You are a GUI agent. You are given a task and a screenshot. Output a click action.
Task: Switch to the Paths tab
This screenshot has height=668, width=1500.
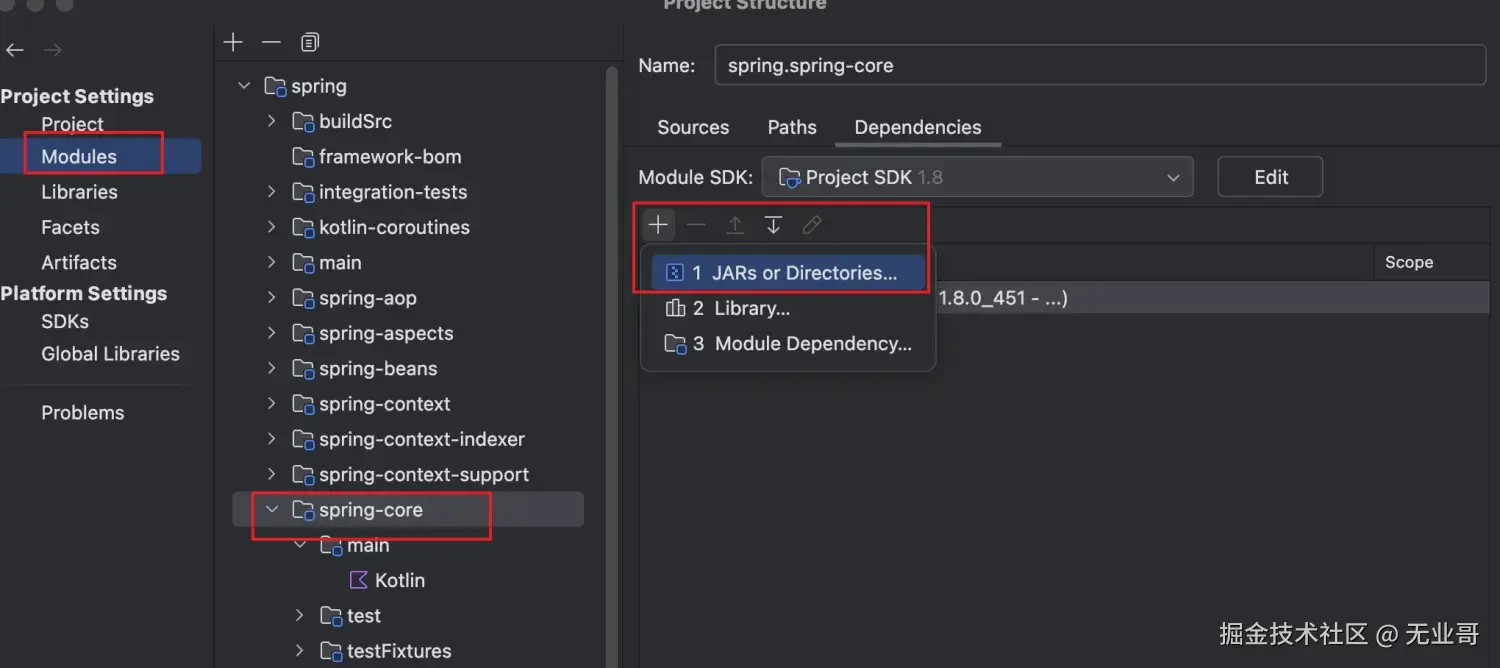792,127
